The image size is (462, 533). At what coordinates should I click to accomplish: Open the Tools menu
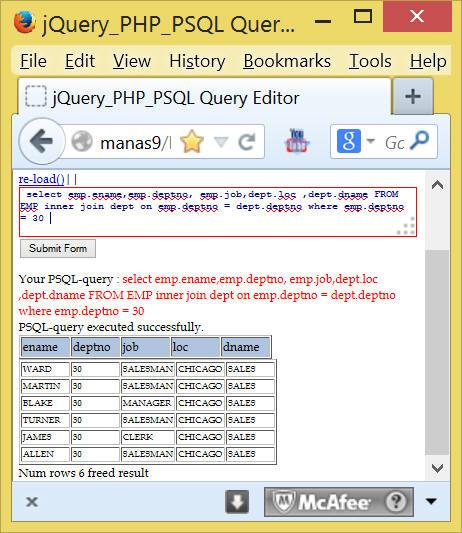click(x=370, y=61)
